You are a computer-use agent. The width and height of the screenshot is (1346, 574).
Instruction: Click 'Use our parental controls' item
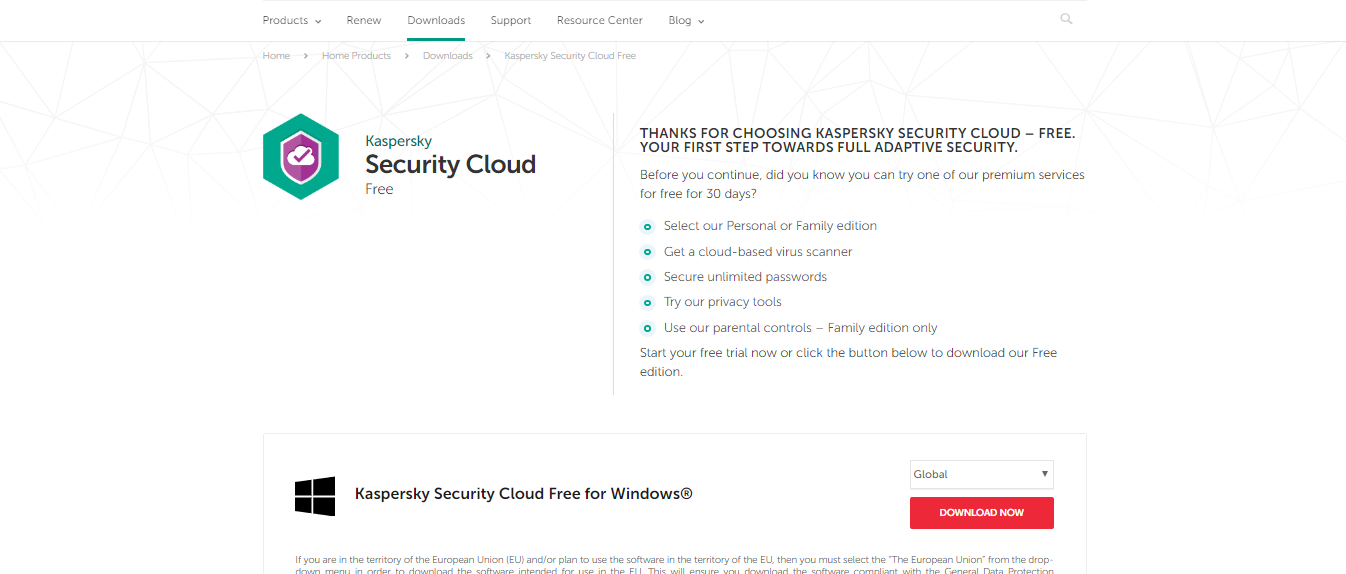(x=801, y=328)
